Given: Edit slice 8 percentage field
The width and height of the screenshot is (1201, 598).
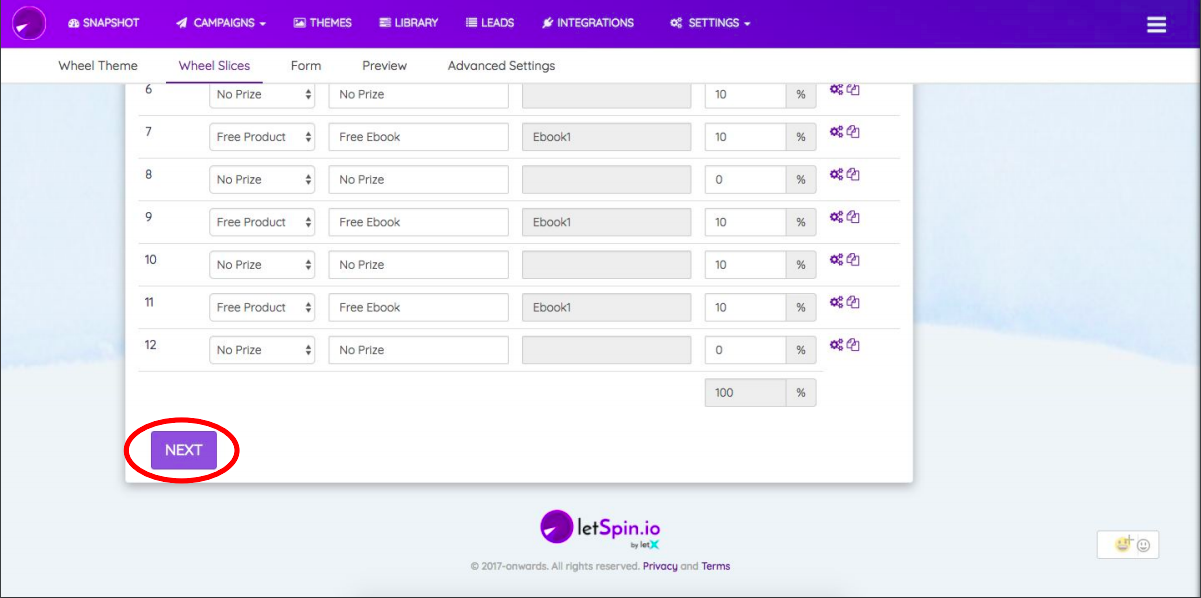Looking at the screenshot, I should (745, 180).
